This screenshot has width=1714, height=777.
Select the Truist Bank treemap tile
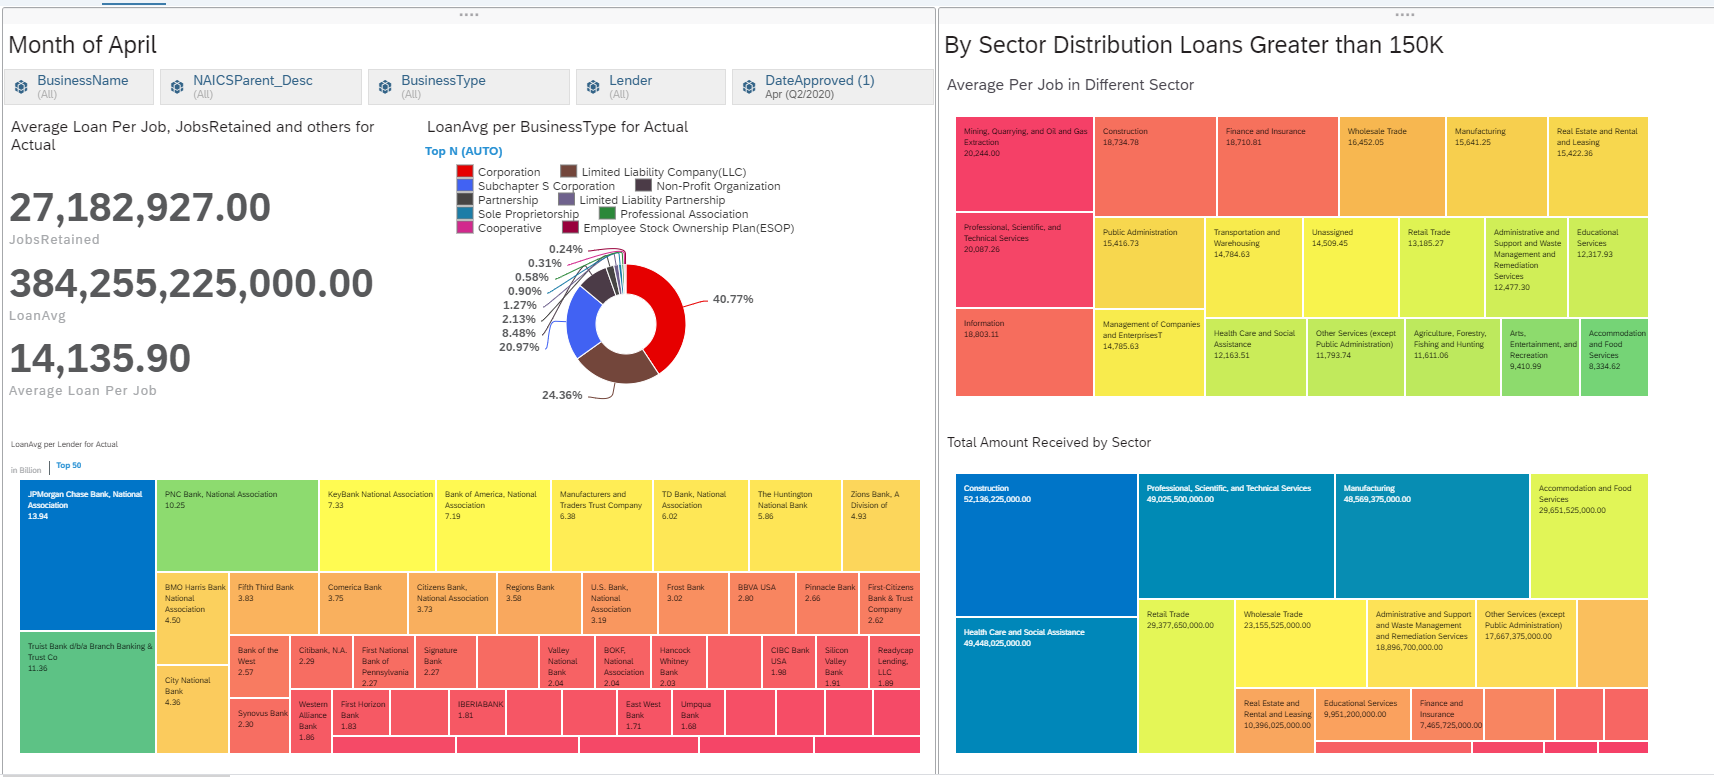[x=87, y=692]
